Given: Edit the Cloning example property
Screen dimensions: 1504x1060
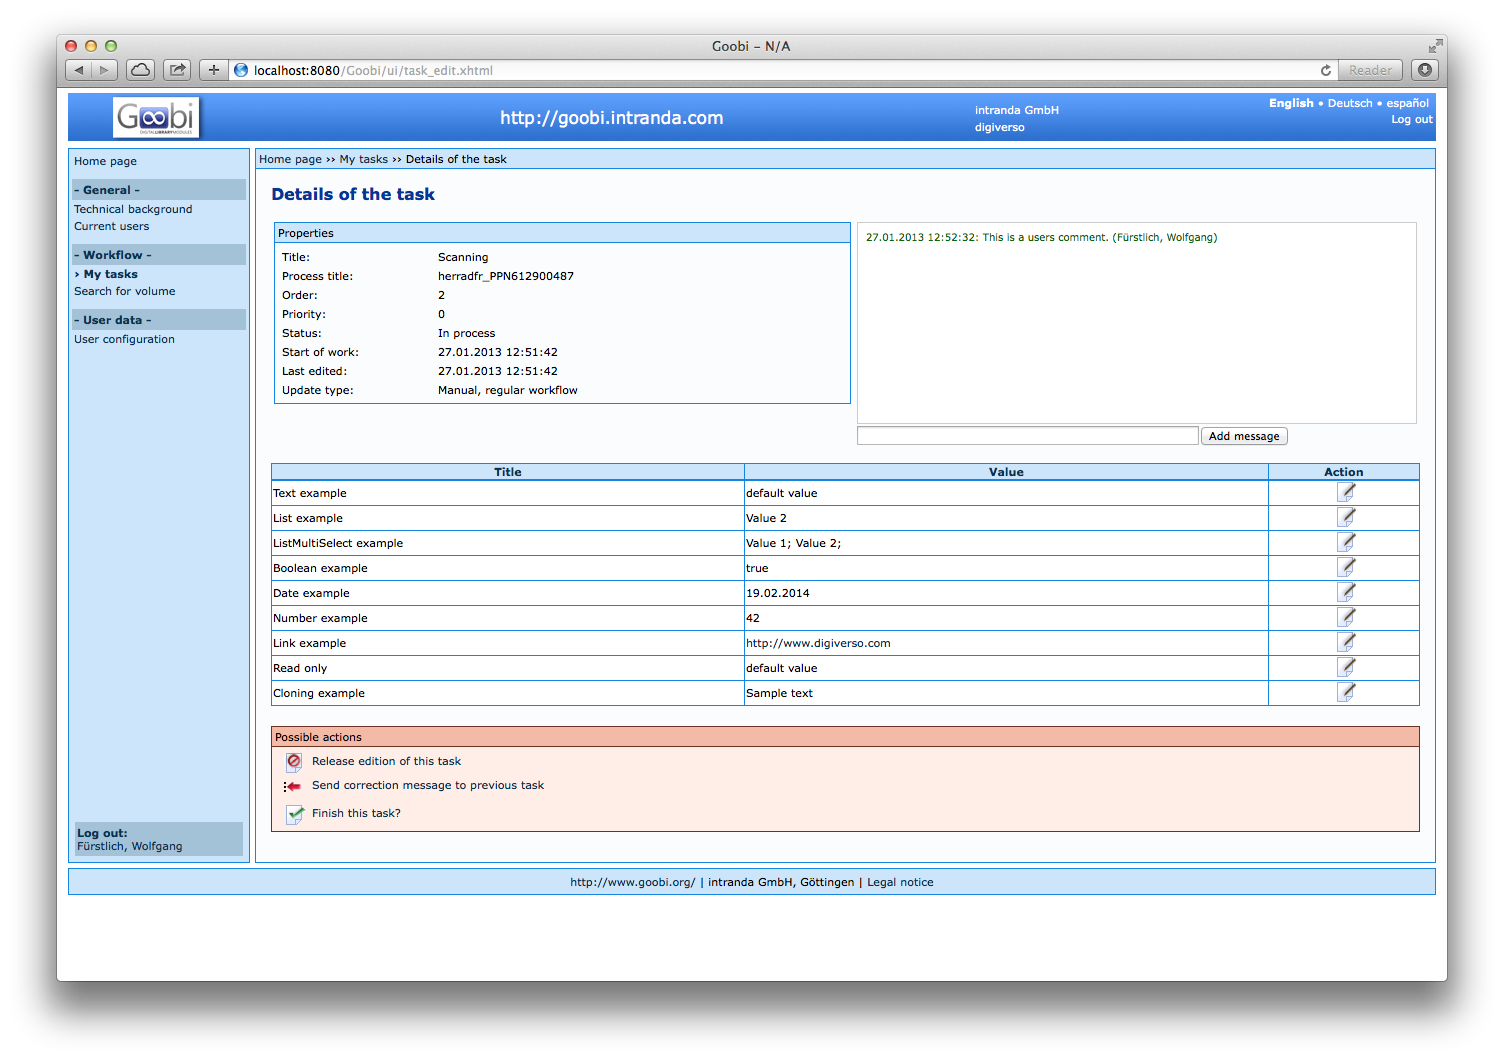Looking at the screenshot, I should (1346, 692).
